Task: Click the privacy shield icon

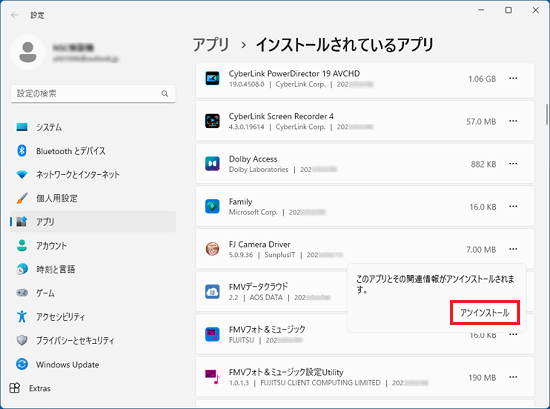Action: (22, 340)
